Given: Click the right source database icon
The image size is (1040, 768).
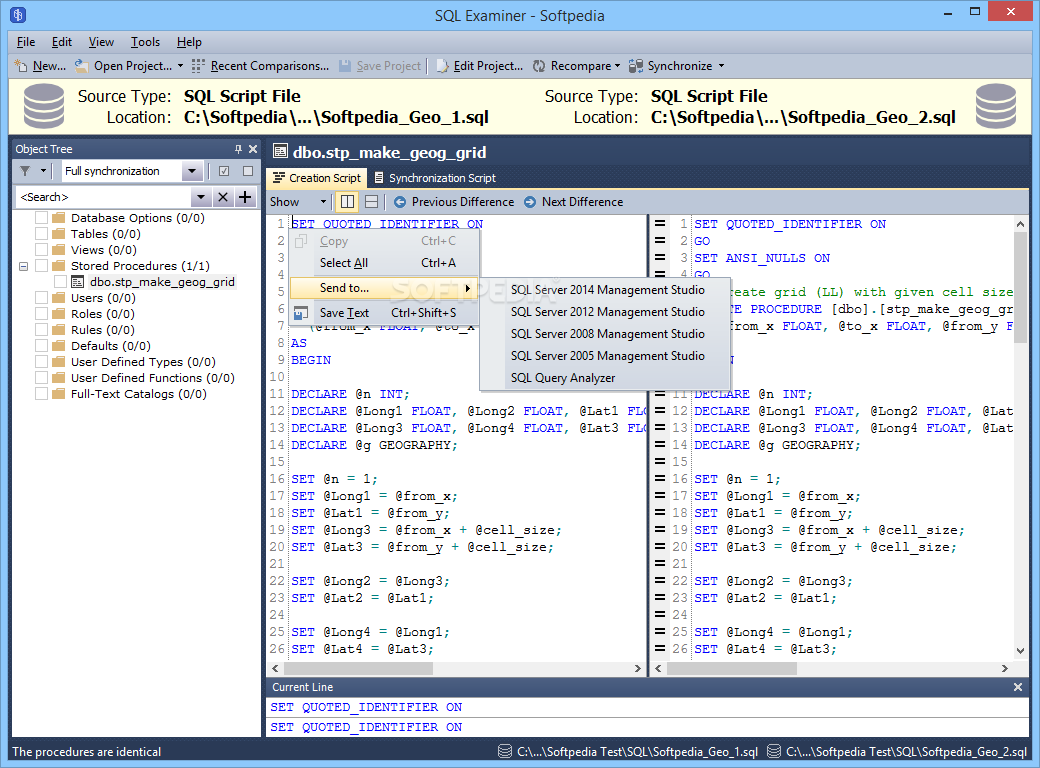Looking at the screenshot, I should coord(996,106).
